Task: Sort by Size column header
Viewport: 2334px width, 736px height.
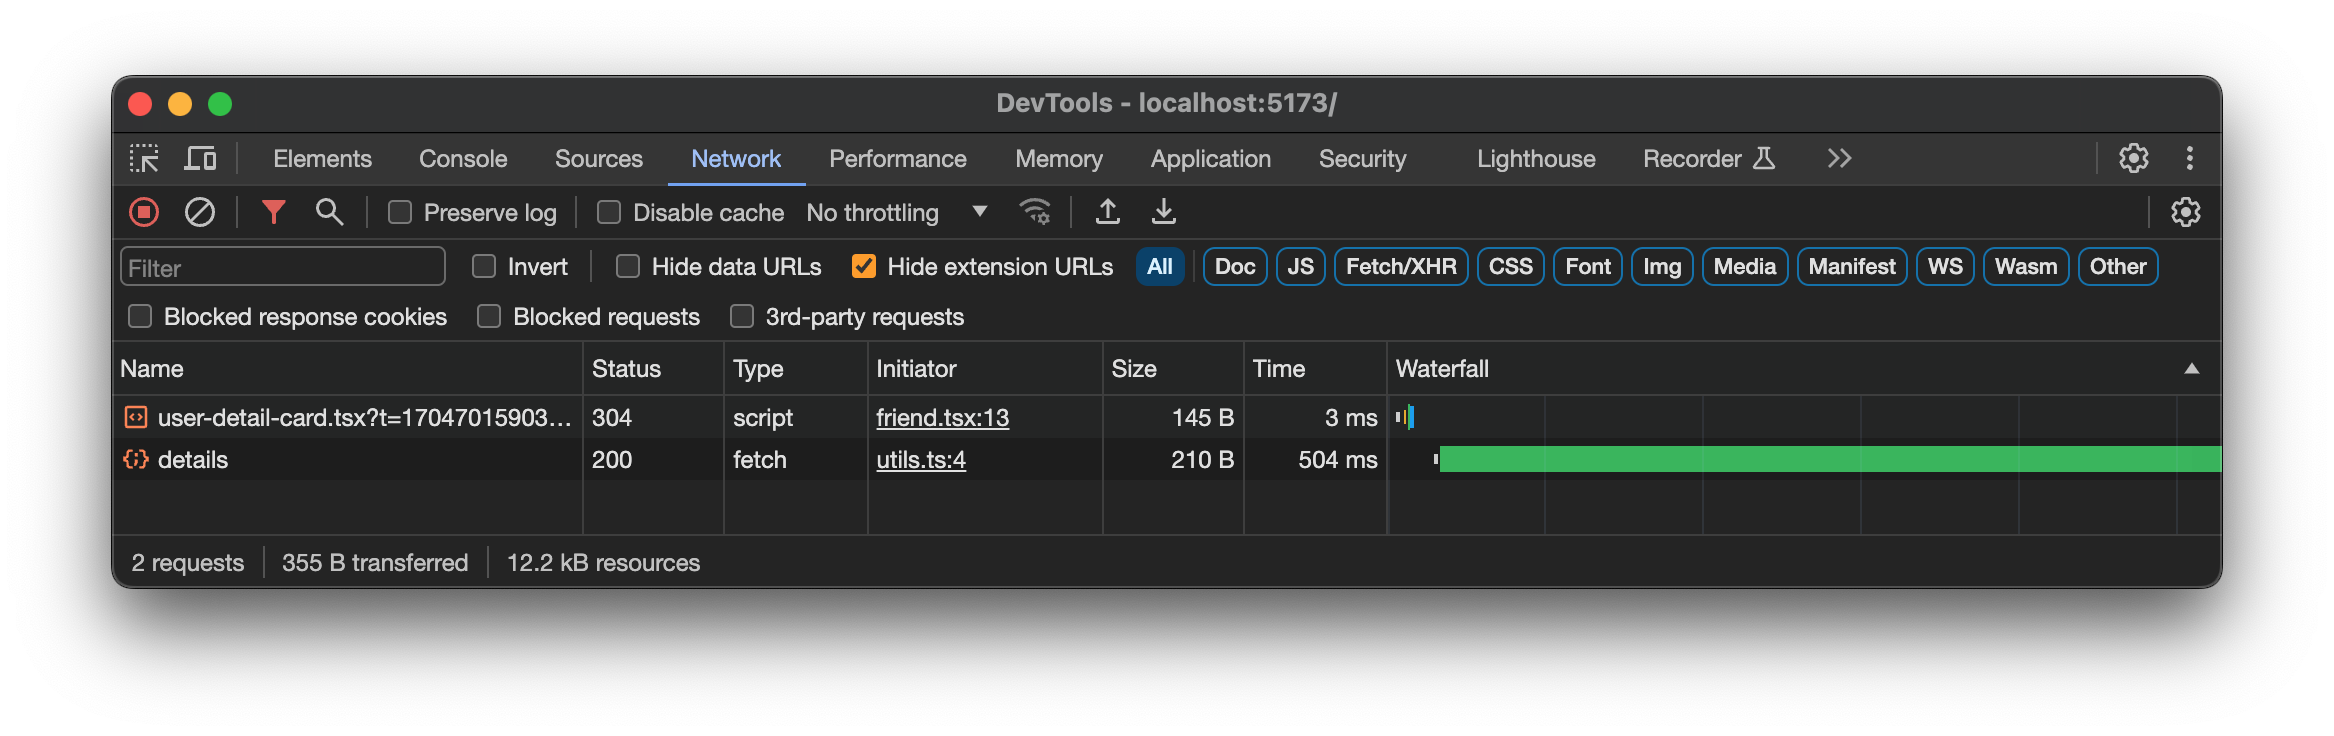Action: (x=1173, y=369)
